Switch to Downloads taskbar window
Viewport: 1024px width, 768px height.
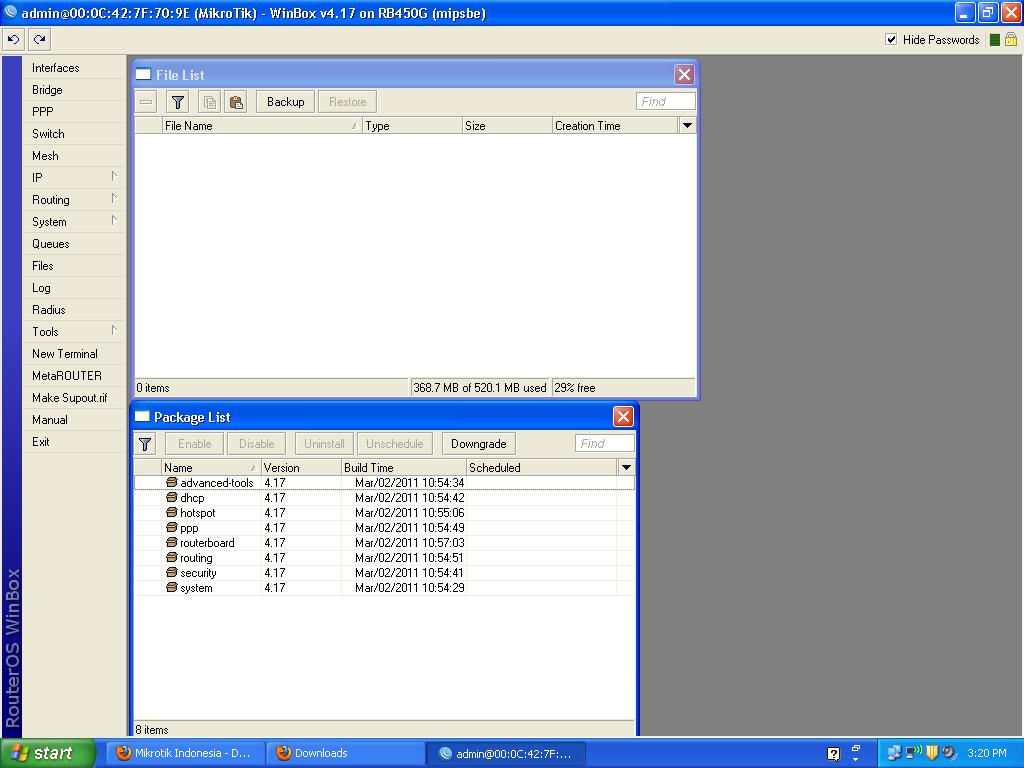click(x=345, y=754)
